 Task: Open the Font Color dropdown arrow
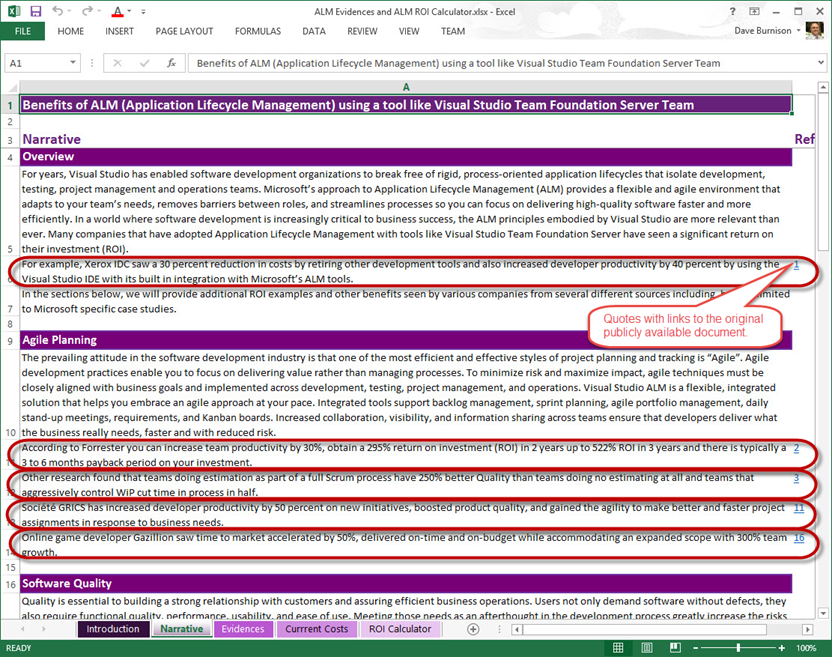(129, 11)
